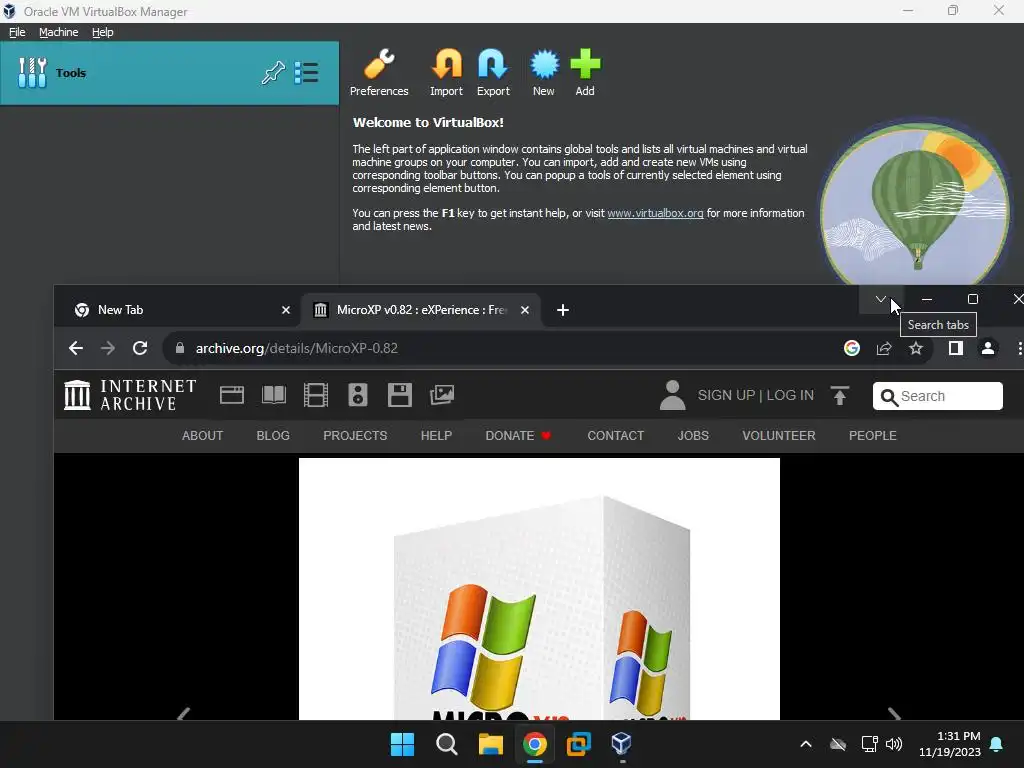Click the VirtualBox taskbar icon
1024x768 pixels.
[x=621, y=744]
